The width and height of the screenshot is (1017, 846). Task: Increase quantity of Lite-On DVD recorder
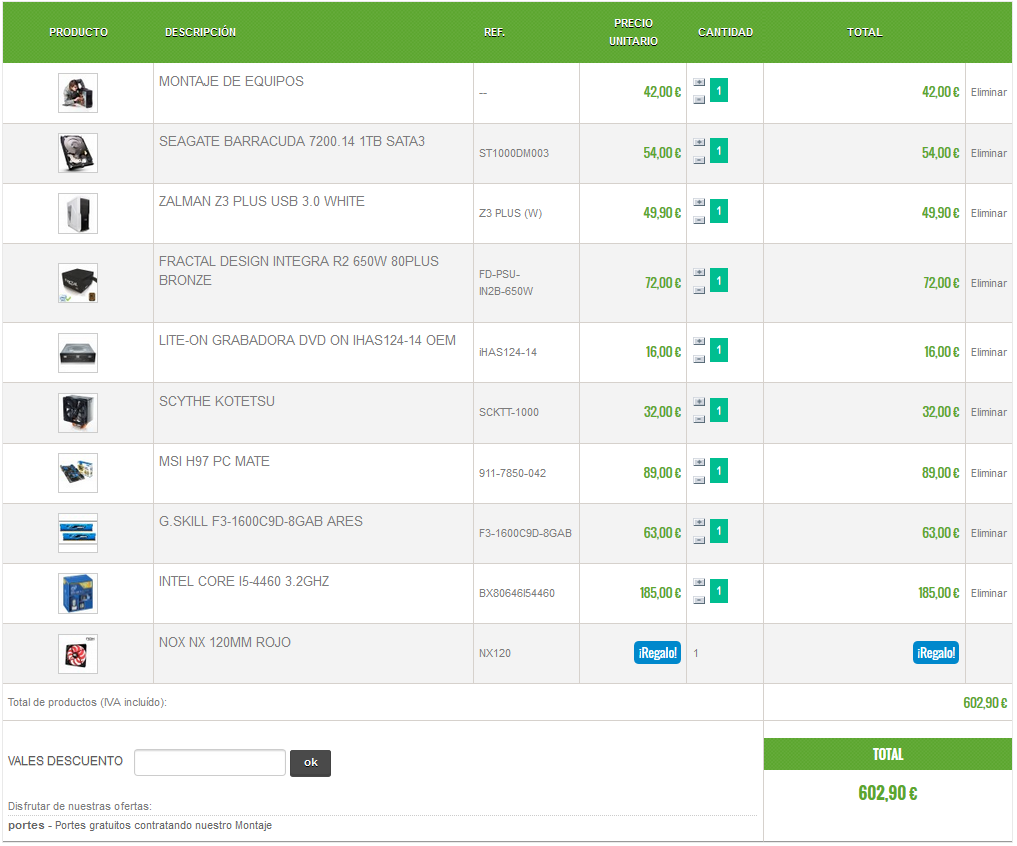(699, 341)
